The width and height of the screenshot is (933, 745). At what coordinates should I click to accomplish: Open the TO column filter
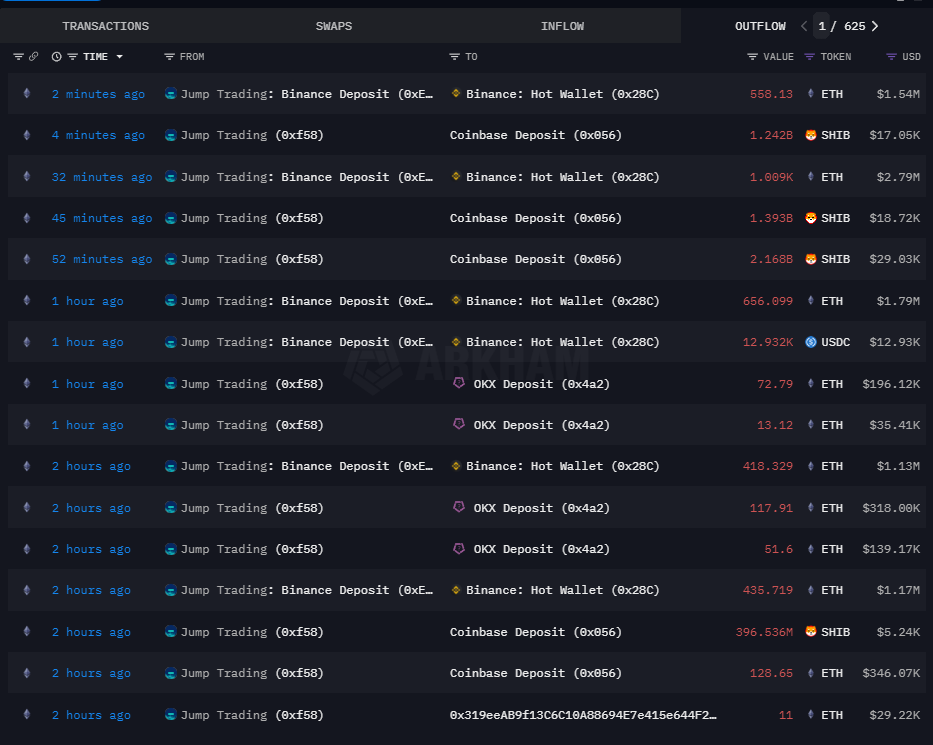click(454, 57)
